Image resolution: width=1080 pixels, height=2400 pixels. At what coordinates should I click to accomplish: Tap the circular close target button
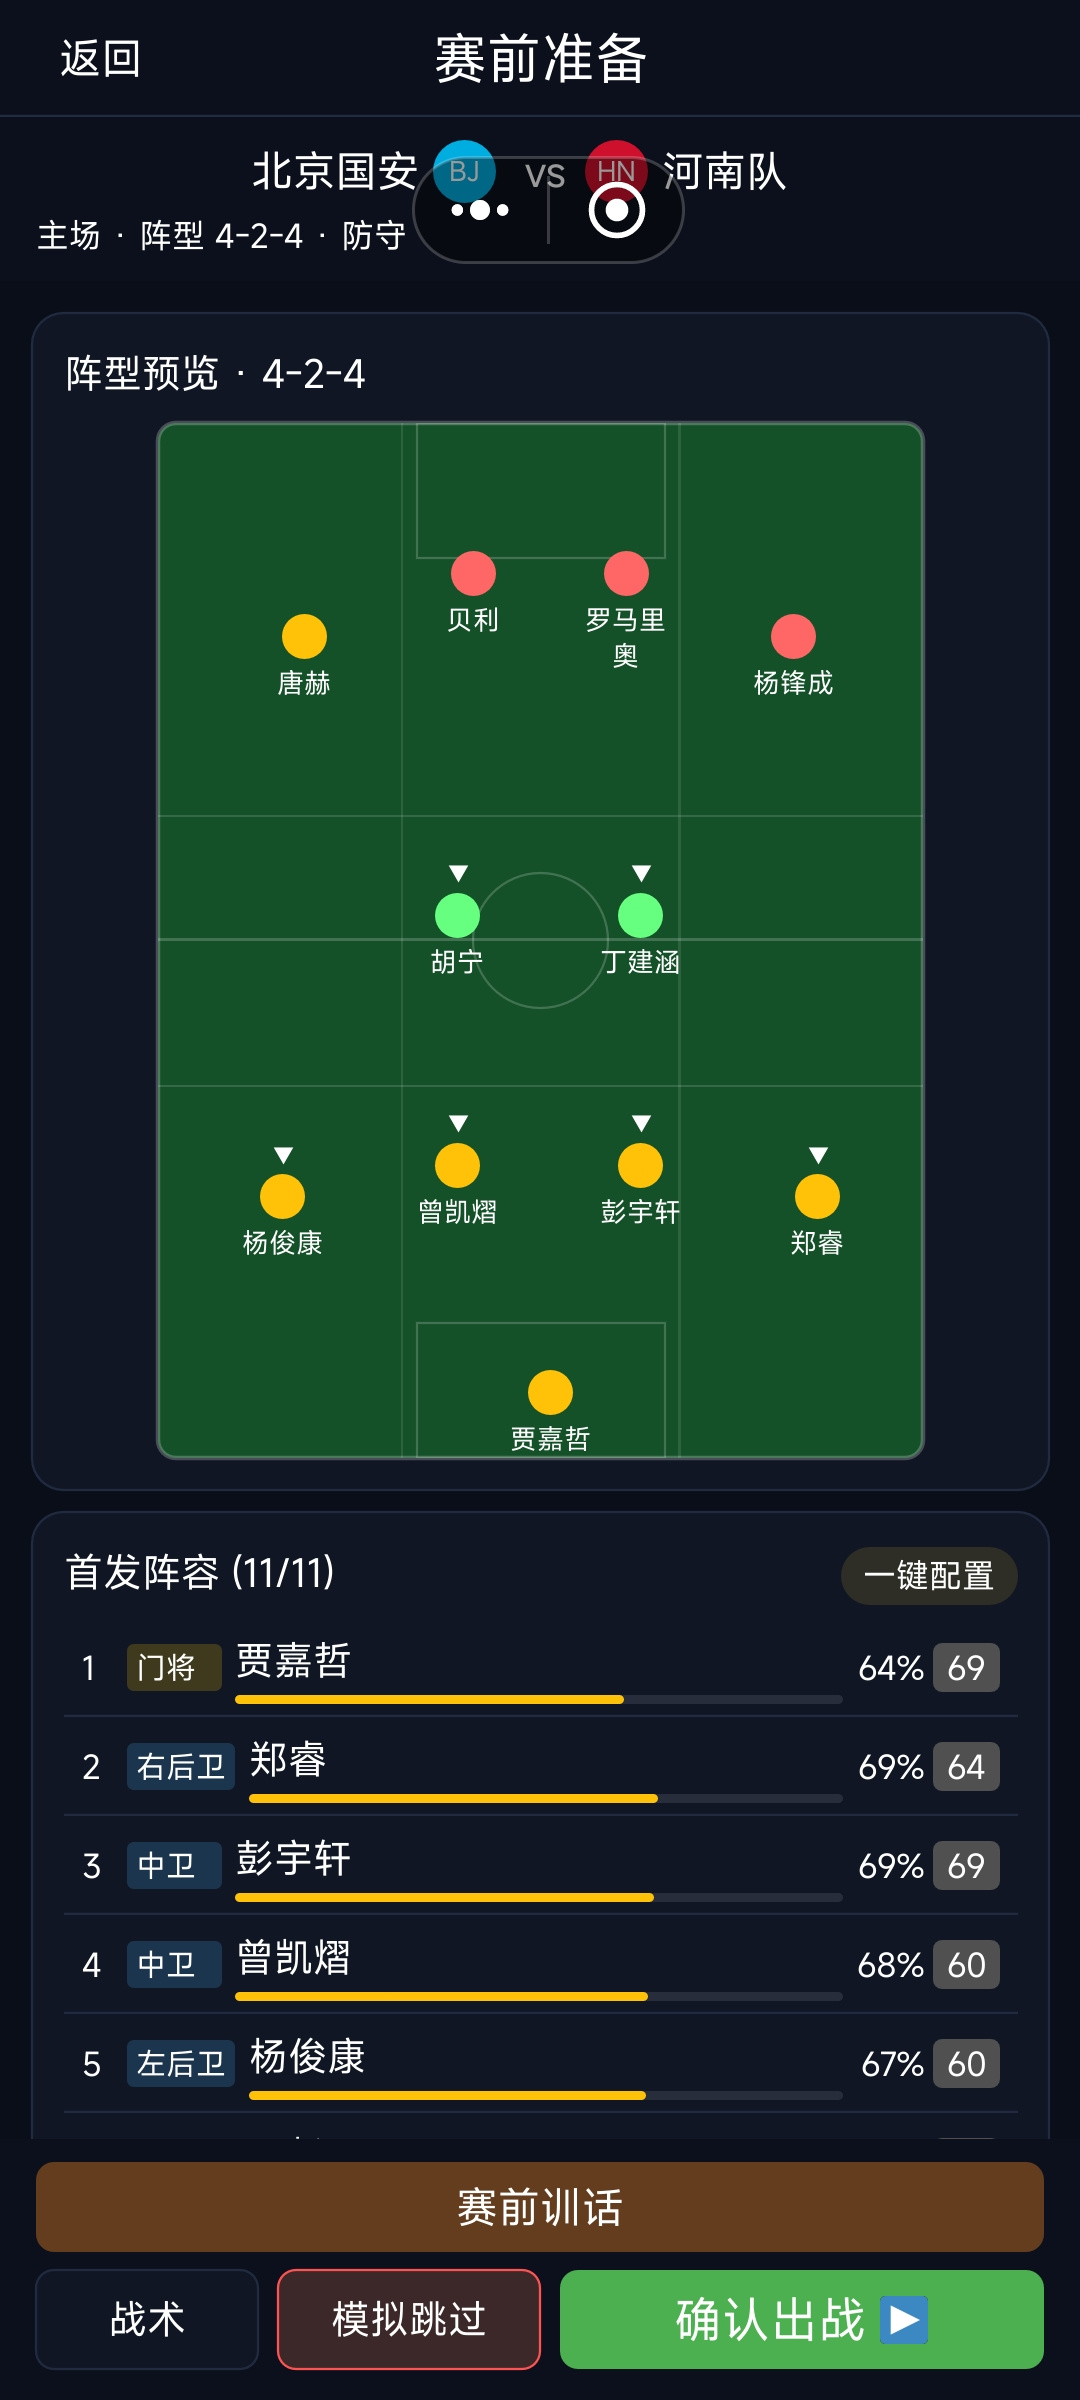click(617, 210)
